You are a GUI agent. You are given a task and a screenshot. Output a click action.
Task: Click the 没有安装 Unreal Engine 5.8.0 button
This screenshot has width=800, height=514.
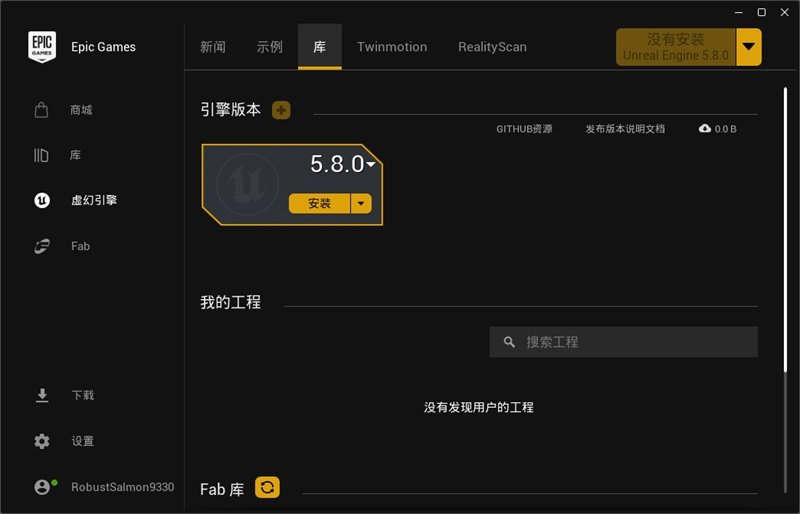(x=676, y=47)
